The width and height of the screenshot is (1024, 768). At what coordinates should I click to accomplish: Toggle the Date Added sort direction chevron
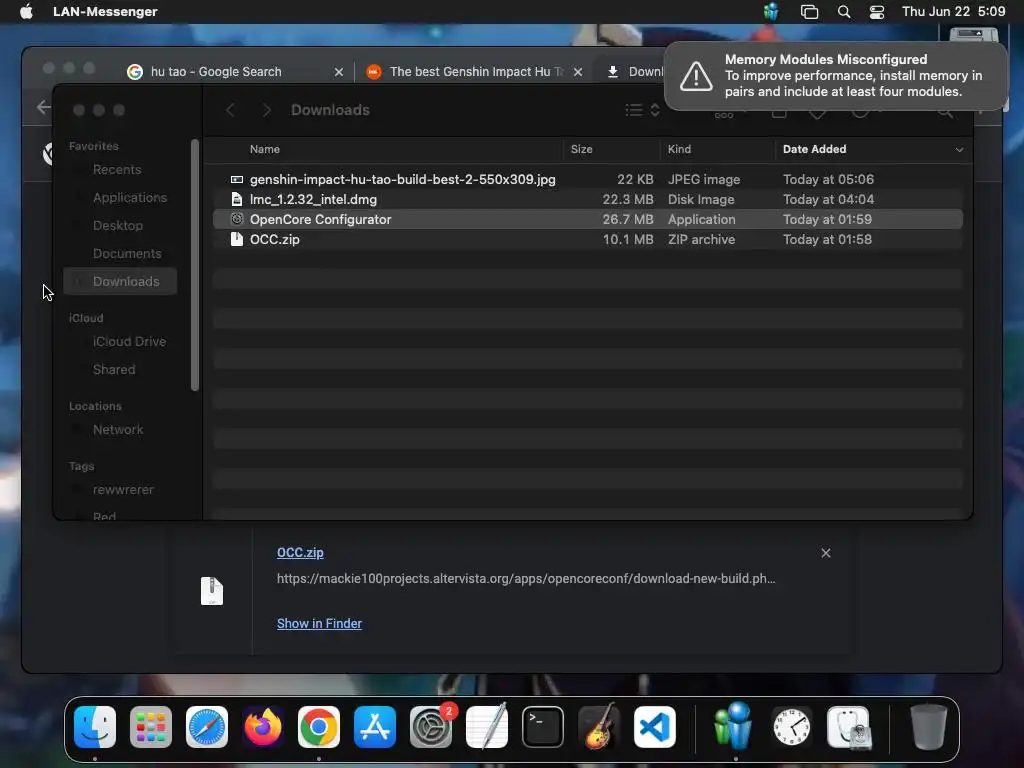(x=959, y=150)
